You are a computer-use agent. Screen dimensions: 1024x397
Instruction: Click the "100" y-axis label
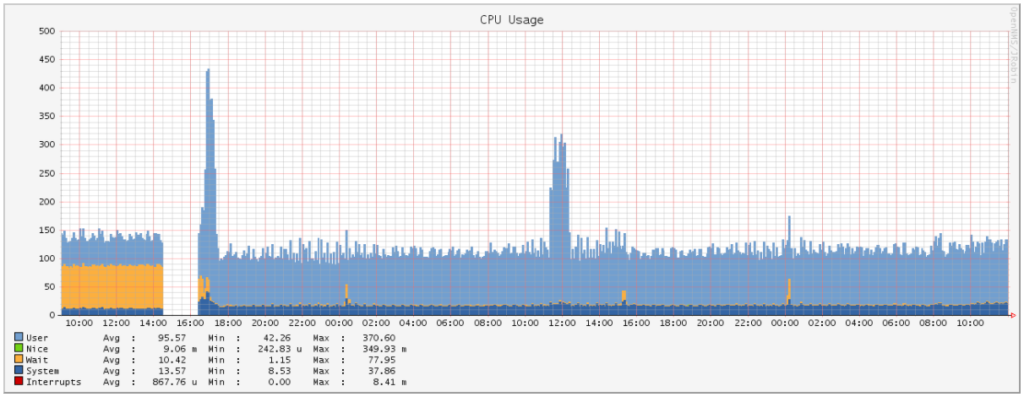(x=48, y=258)
